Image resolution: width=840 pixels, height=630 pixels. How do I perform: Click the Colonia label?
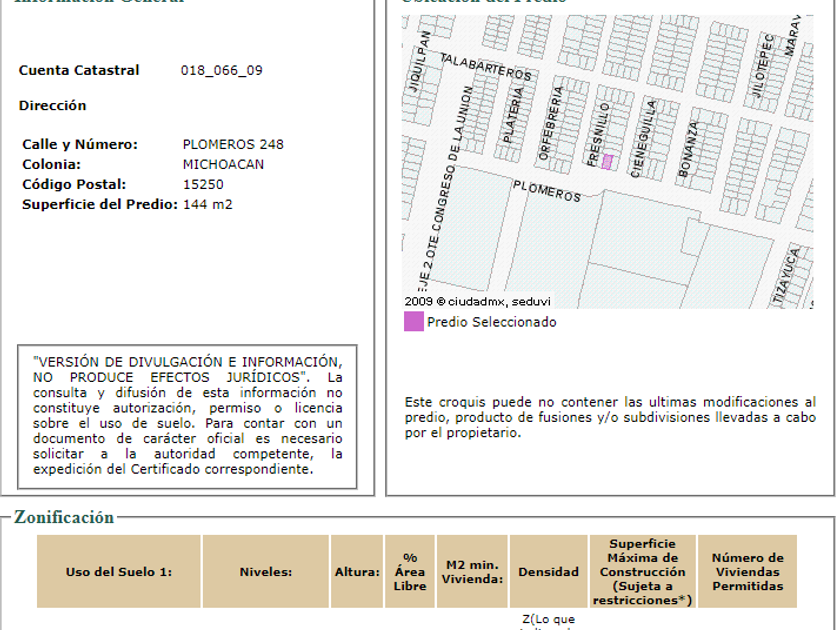point(51,164)
